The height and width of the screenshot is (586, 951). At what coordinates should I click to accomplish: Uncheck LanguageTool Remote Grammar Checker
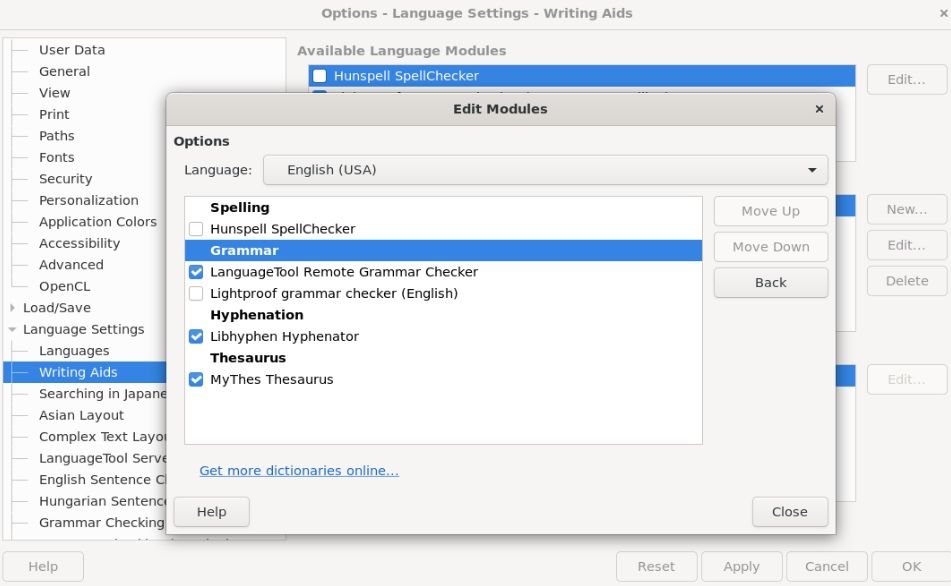pyautogui.click(x=196, y=272)
